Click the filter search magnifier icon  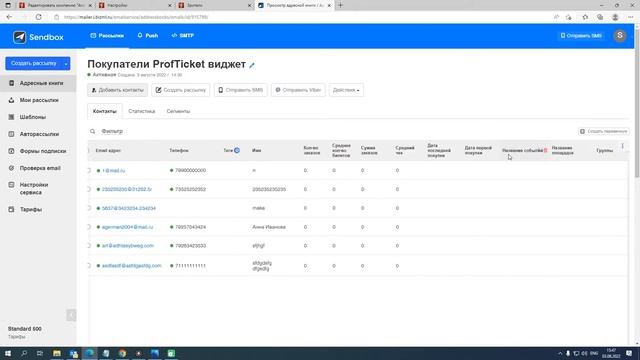[93, 131]
